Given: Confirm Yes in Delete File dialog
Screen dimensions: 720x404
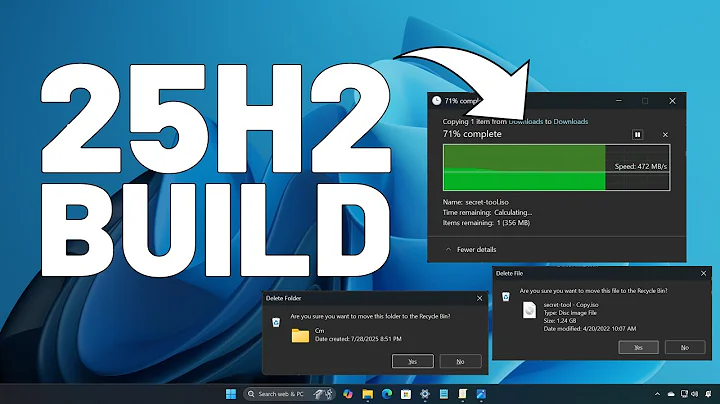Looking at the screenshot, I should tap(638, 348).
